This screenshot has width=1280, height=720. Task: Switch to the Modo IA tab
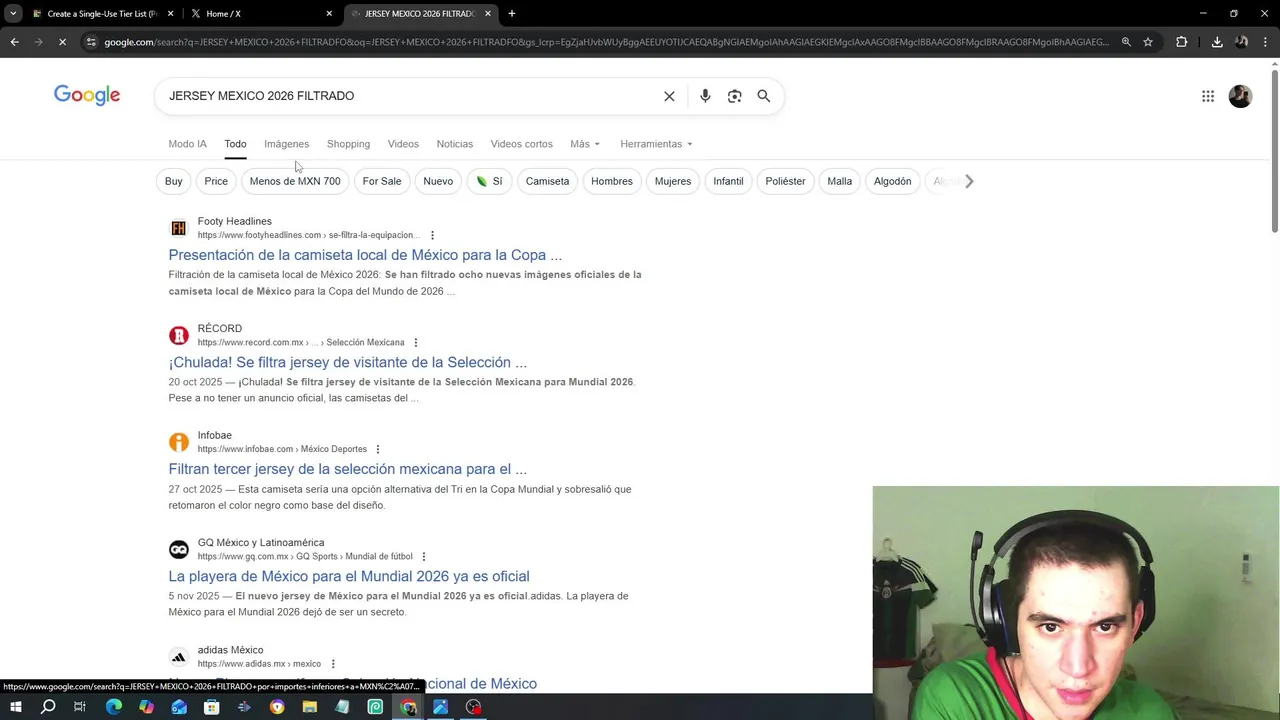coord(187,144)
